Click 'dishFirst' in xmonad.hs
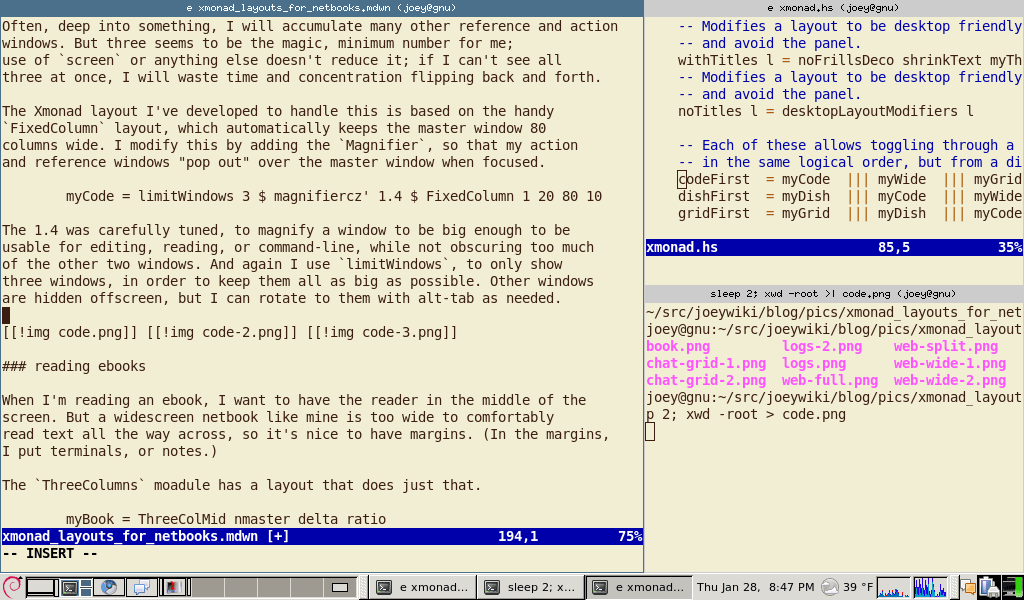Viewport: 1024px width, 600px height. tap(714, 197)
